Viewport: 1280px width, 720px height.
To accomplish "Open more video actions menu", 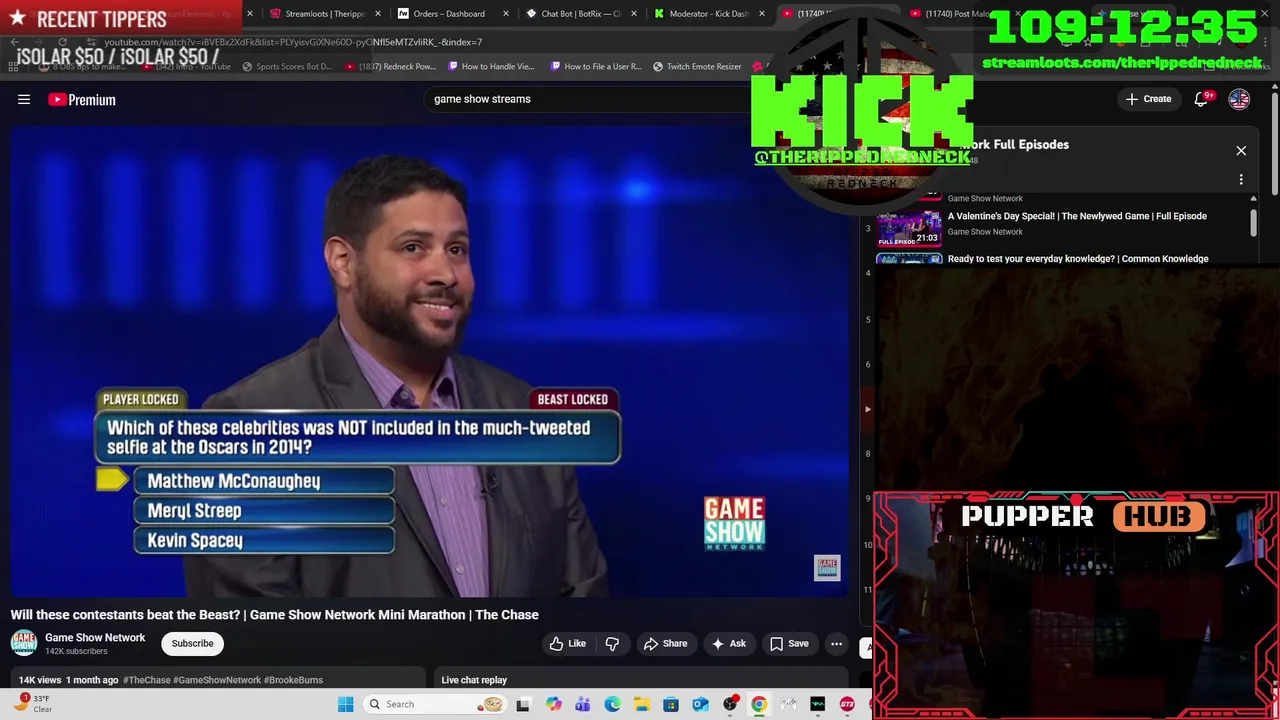I will click(837, 644).
